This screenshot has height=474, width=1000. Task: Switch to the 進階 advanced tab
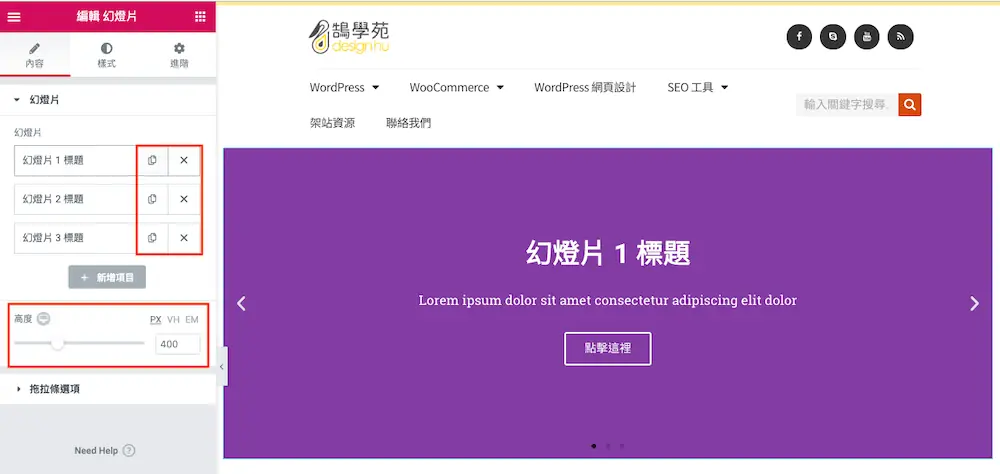click(179, 56)
